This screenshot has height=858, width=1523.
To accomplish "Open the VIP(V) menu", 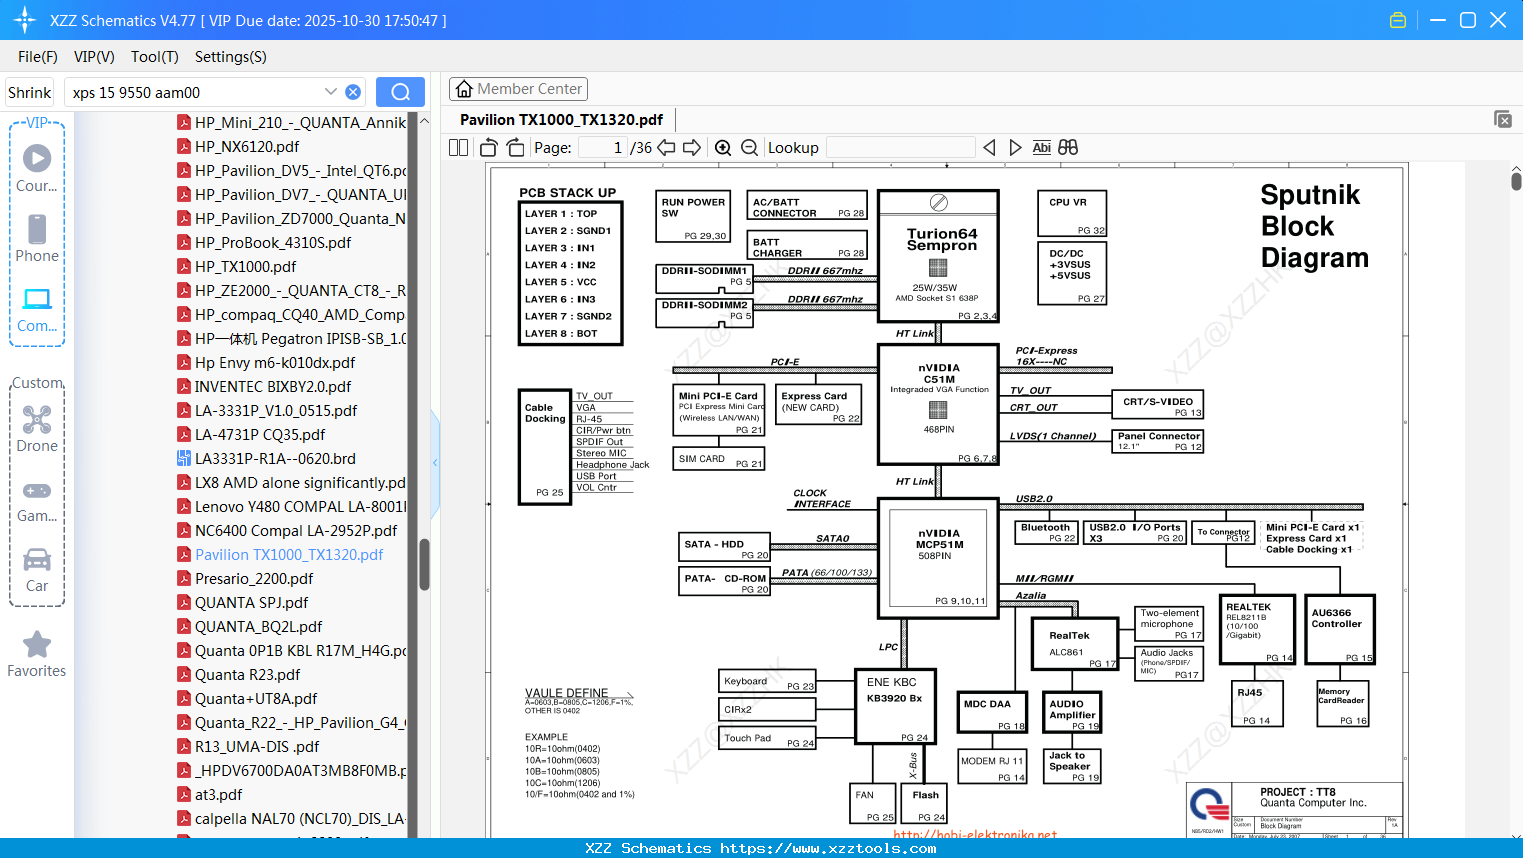I will [94, 57].
